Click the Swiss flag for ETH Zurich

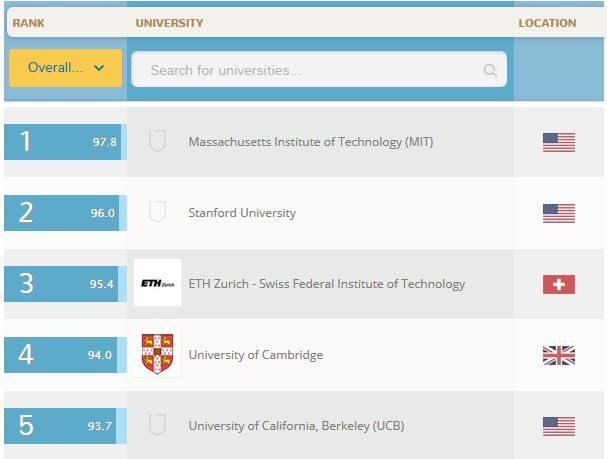pyautogui.click(x=559, y=284)
